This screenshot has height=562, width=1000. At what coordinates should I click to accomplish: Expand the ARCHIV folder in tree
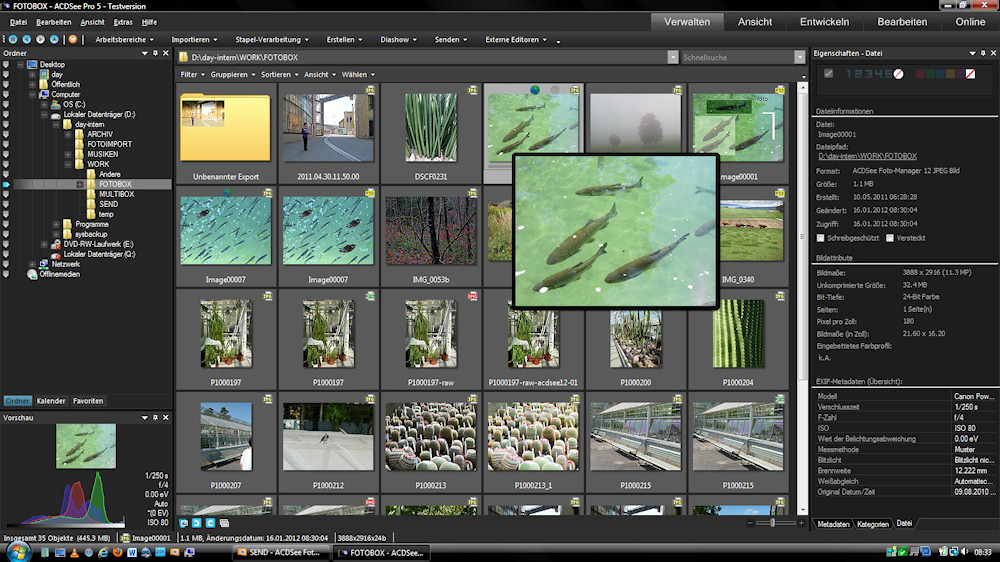[x=68, y=134]
